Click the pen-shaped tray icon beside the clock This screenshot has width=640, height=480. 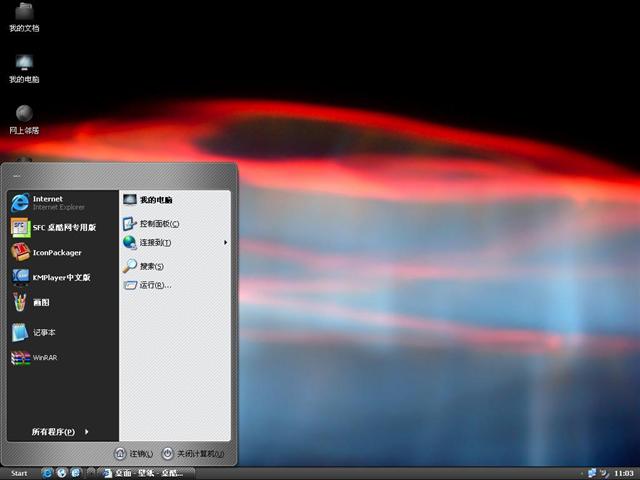point(604,473)
